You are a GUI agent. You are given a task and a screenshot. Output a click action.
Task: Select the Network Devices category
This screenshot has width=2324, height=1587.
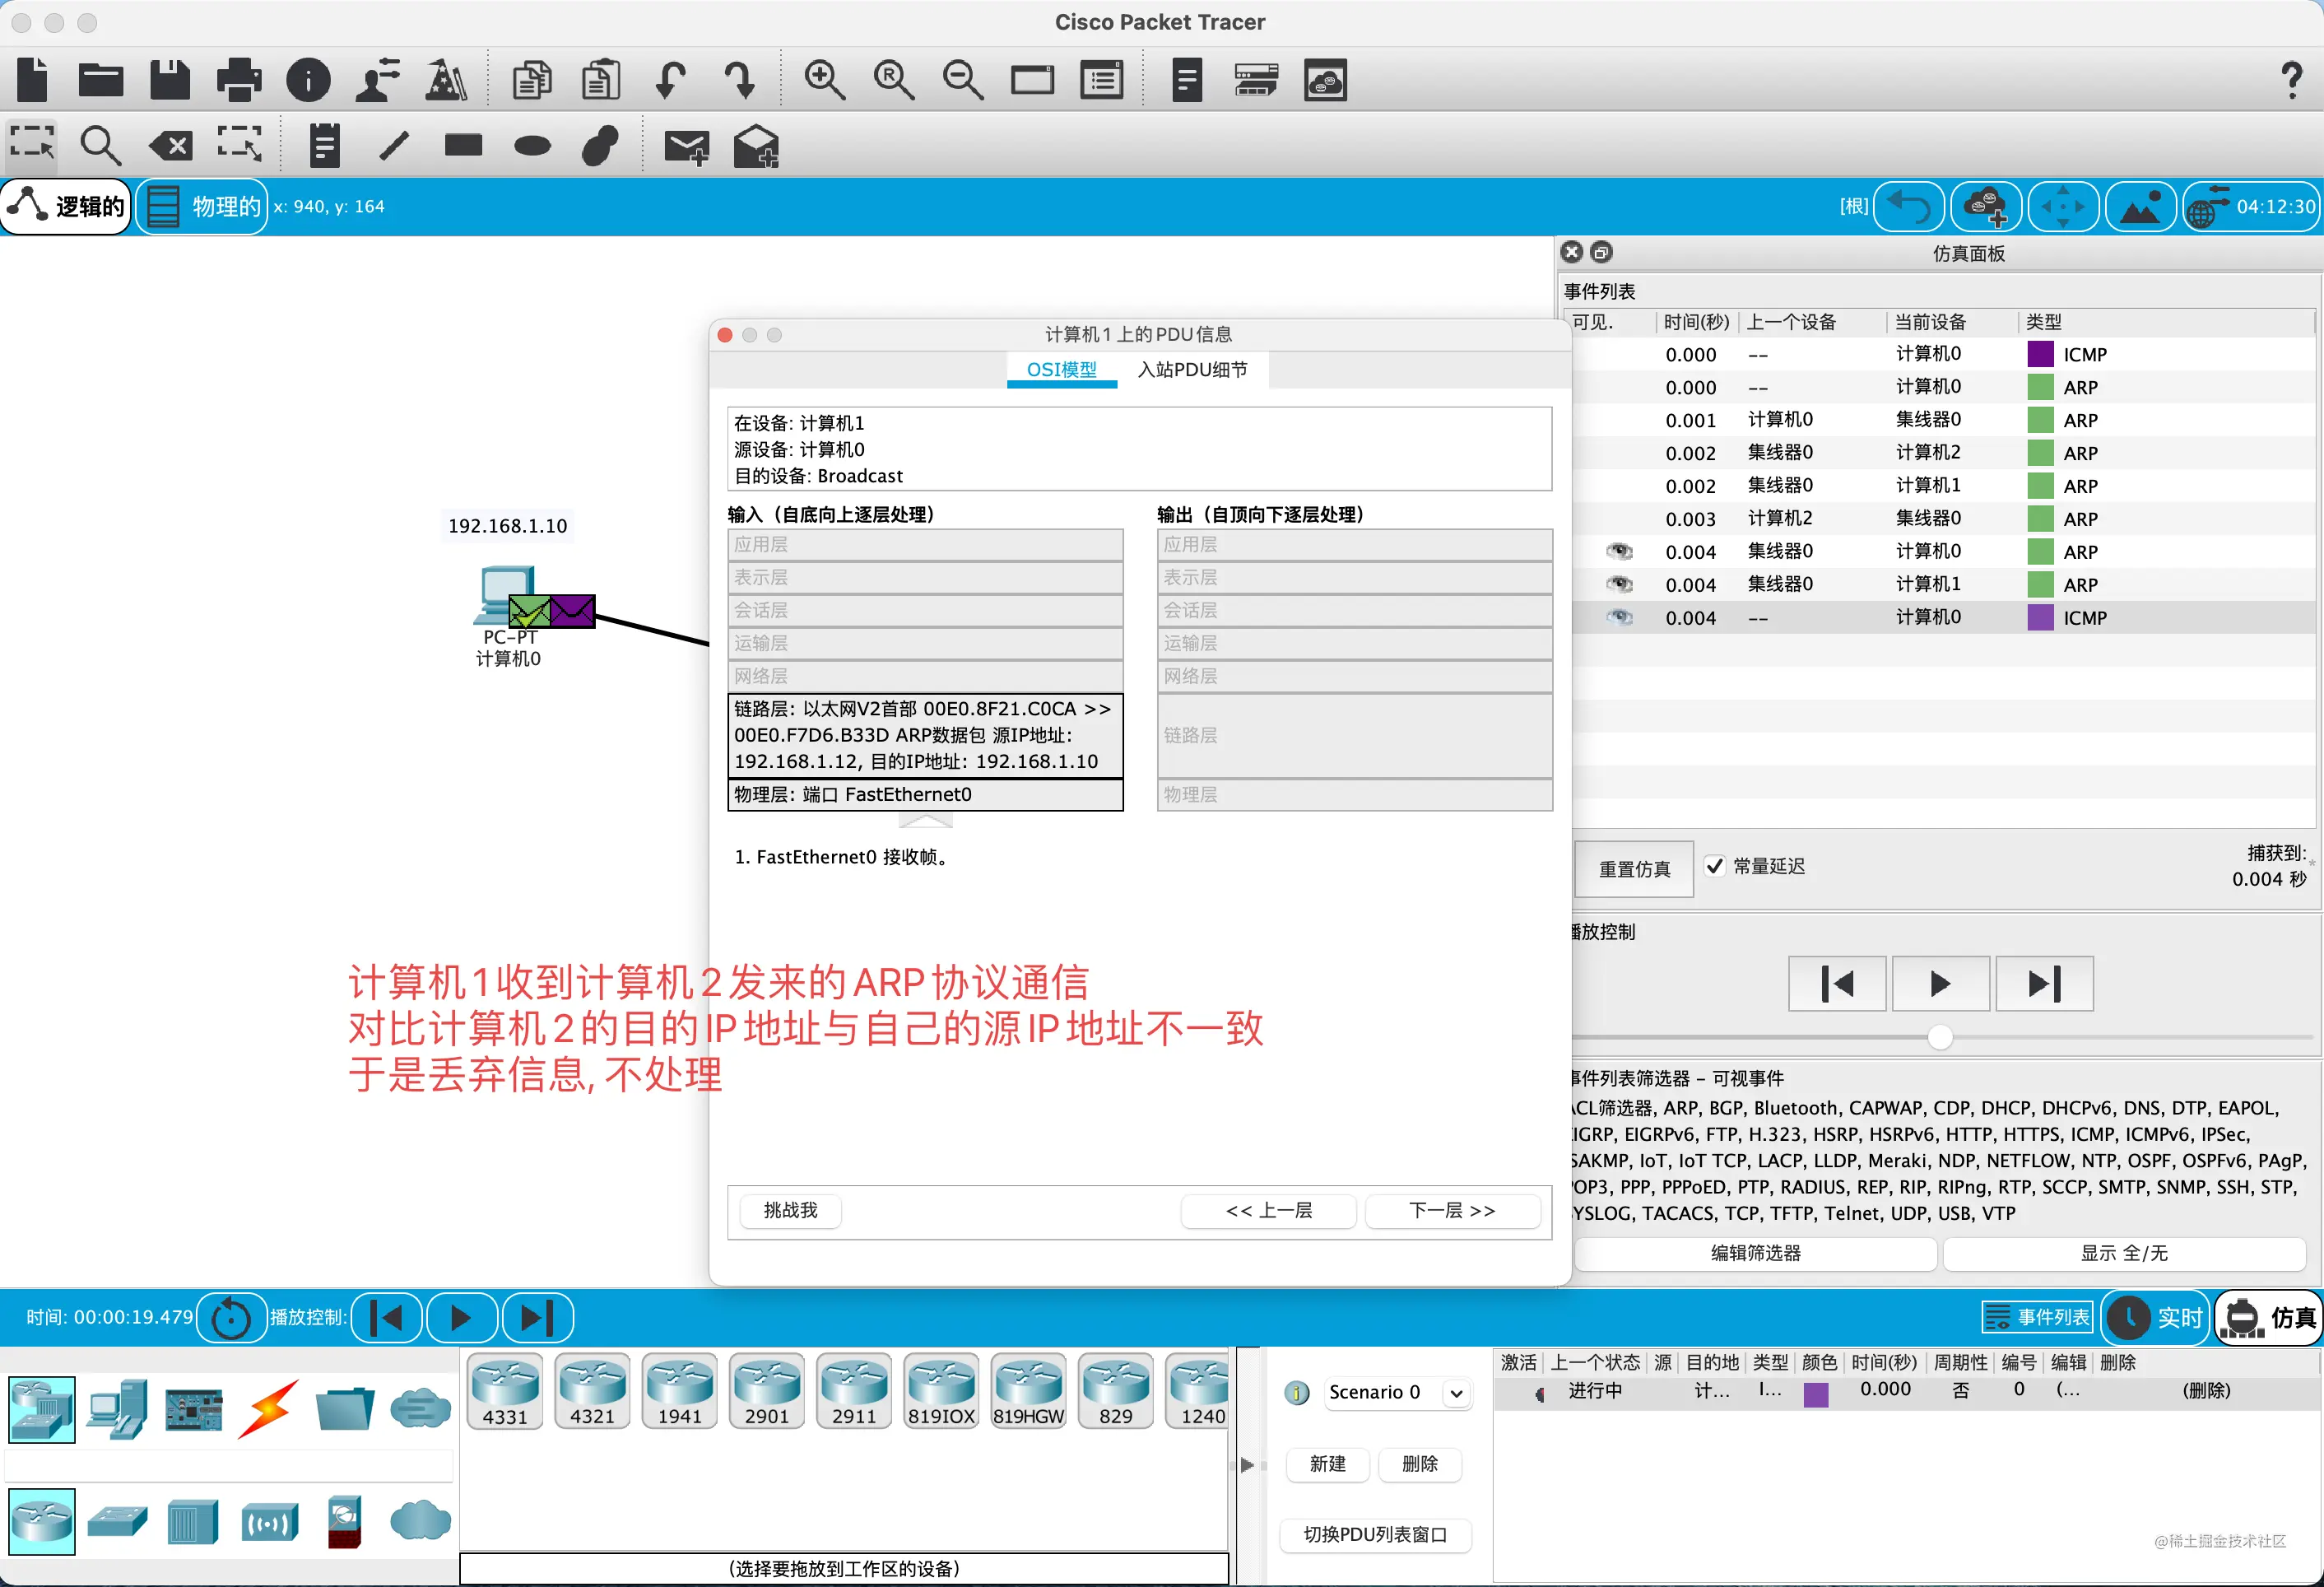click(x=42, y=1410)
